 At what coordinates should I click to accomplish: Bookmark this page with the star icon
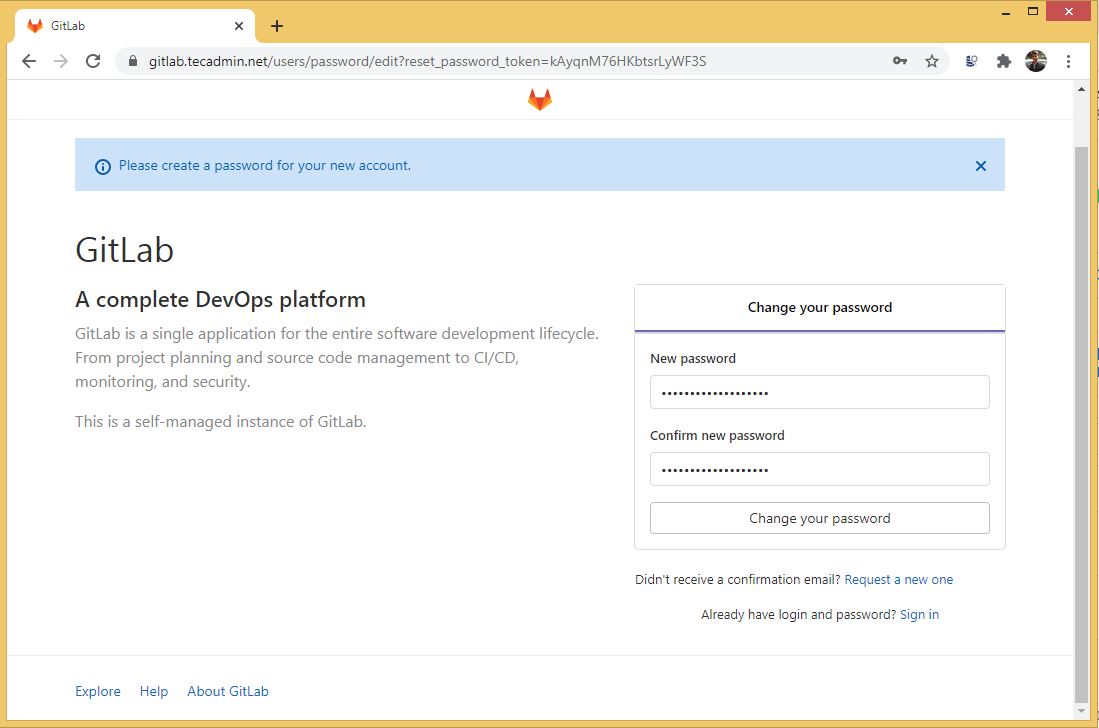point(932,61)
